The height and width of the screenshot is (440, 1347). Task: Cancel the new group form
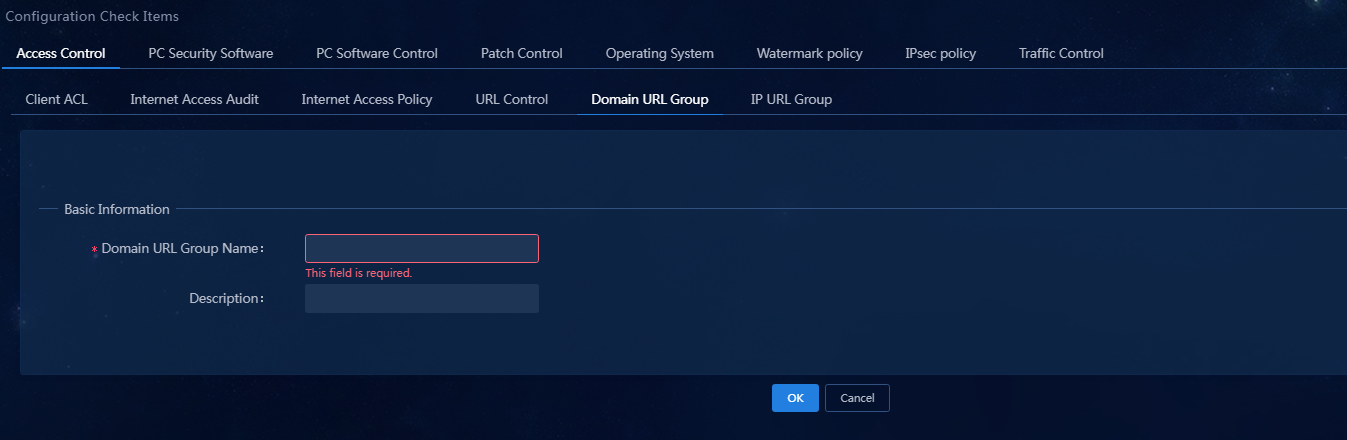[857, 398]
